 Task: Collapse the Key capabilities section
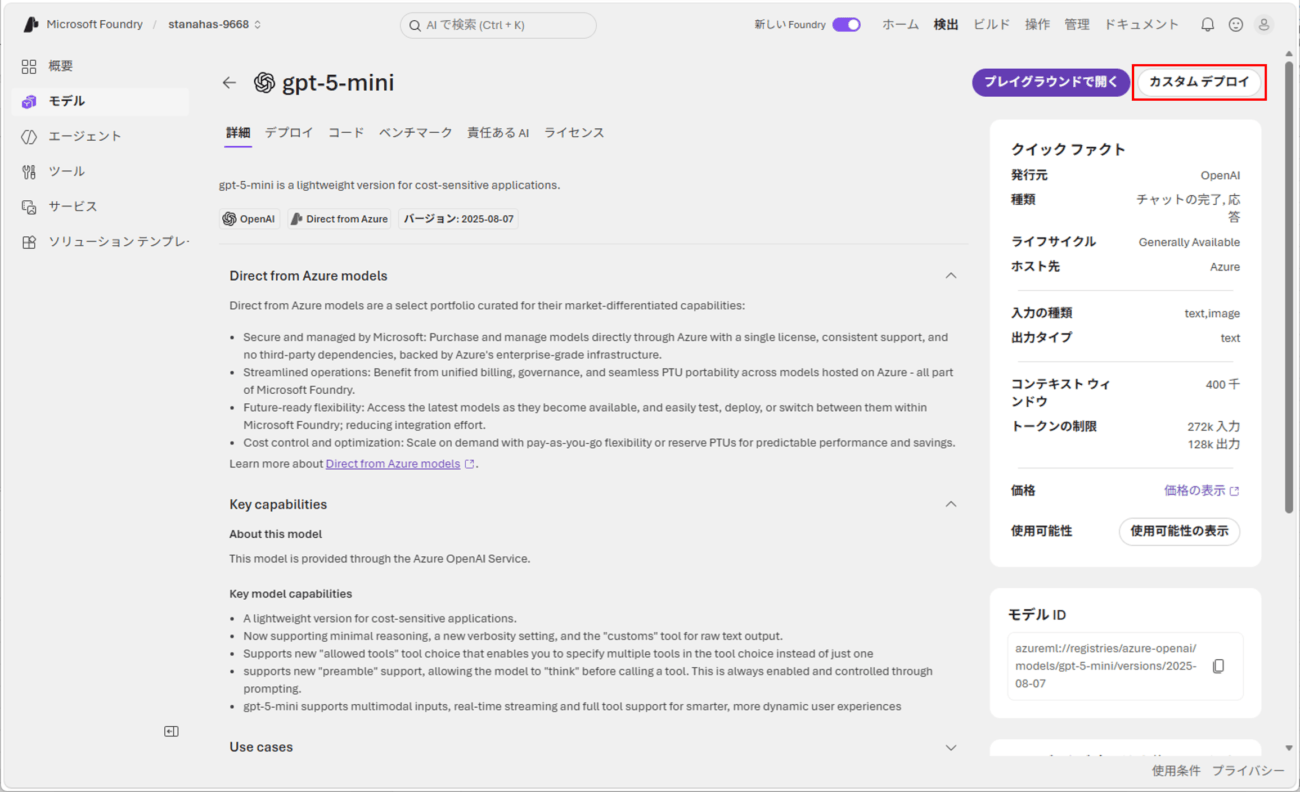click(x=951, y=504)
